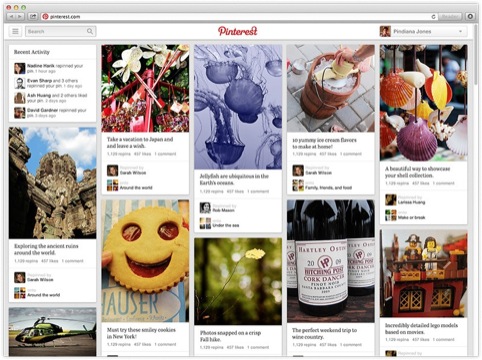The image size is (482, 360).
Task: Click 'Exploring the ancient ruins' caption
Action: click(x=46, y=249)
